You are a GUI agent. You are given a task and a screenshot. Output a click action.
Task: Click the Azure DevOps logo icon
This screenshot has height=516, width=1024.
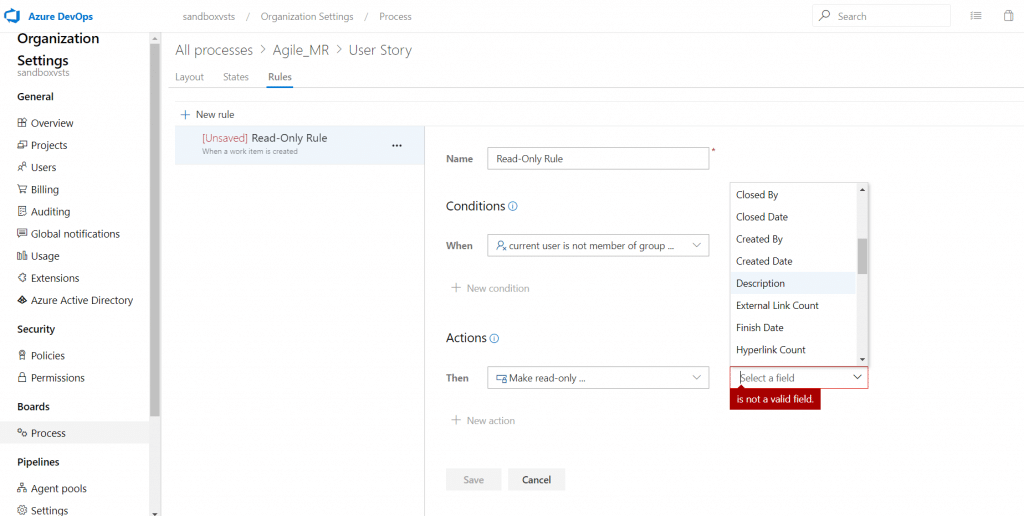coord(14,16)
